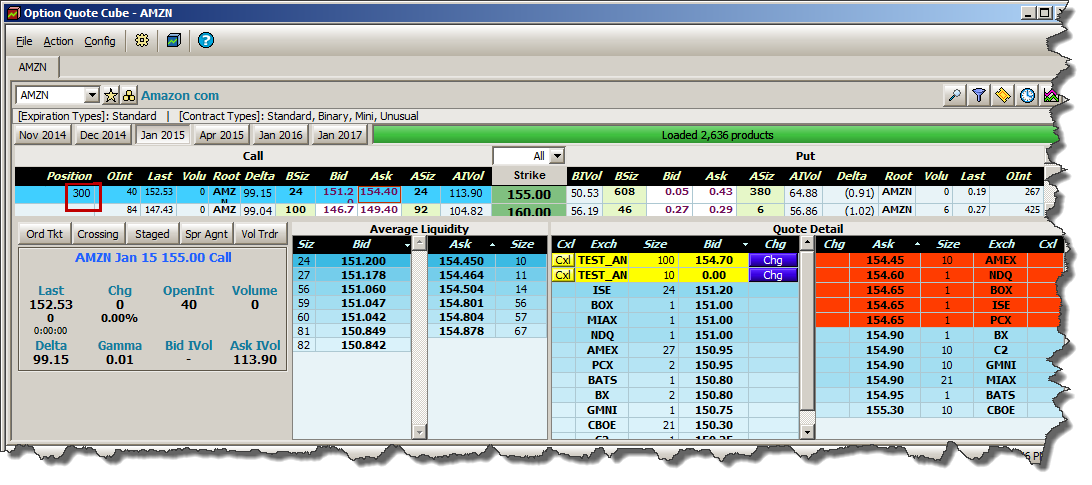Click the clock icon in toolbar
This screenshot has width=1092, height=485.
tap(1027, 96)
